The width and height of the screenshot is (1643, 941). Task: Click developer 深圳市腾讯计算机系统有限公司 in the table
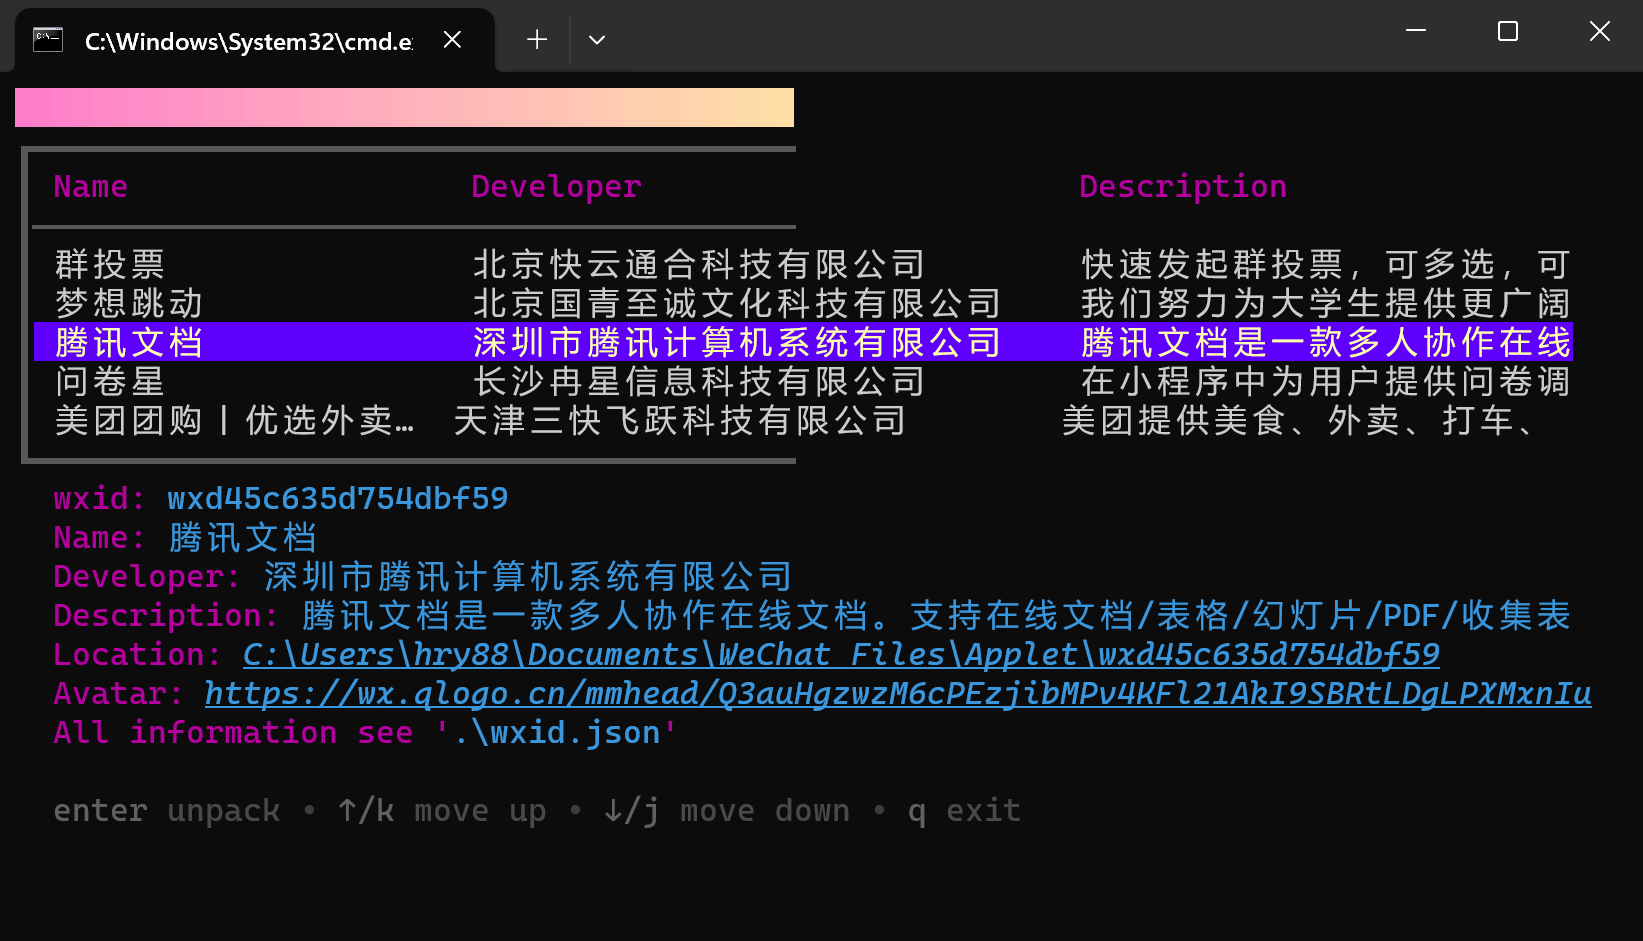point(738,343)
